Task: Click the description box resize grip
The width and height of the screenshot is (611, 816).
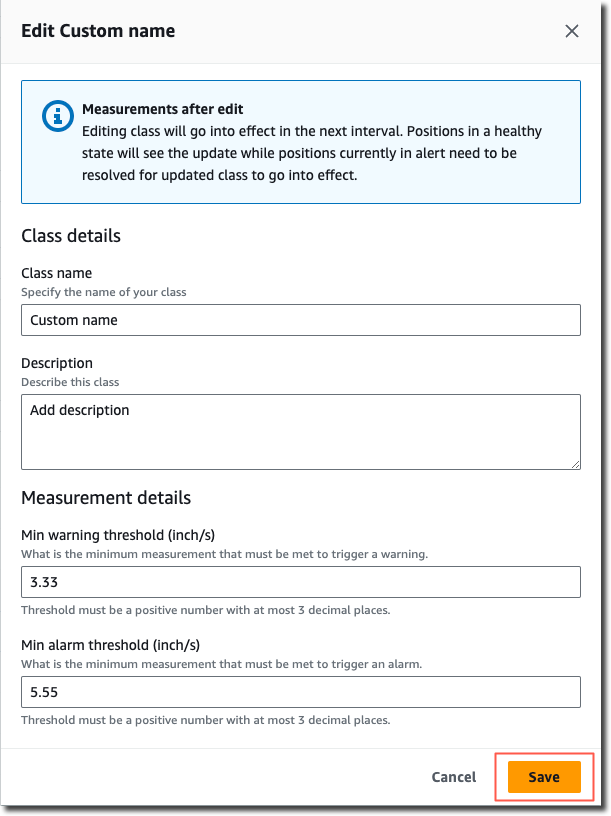Action: [x=575, y=463]
